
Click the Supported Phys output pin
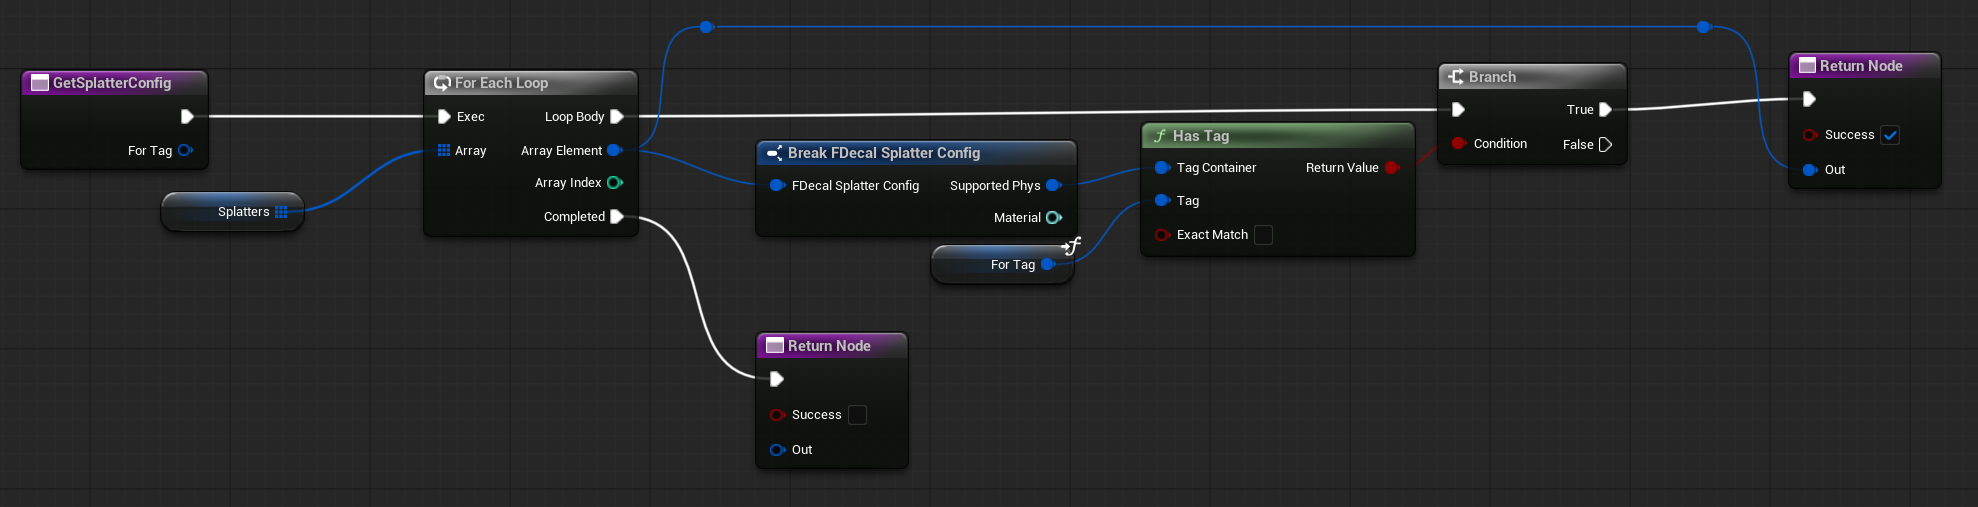tap(1052, 186)
